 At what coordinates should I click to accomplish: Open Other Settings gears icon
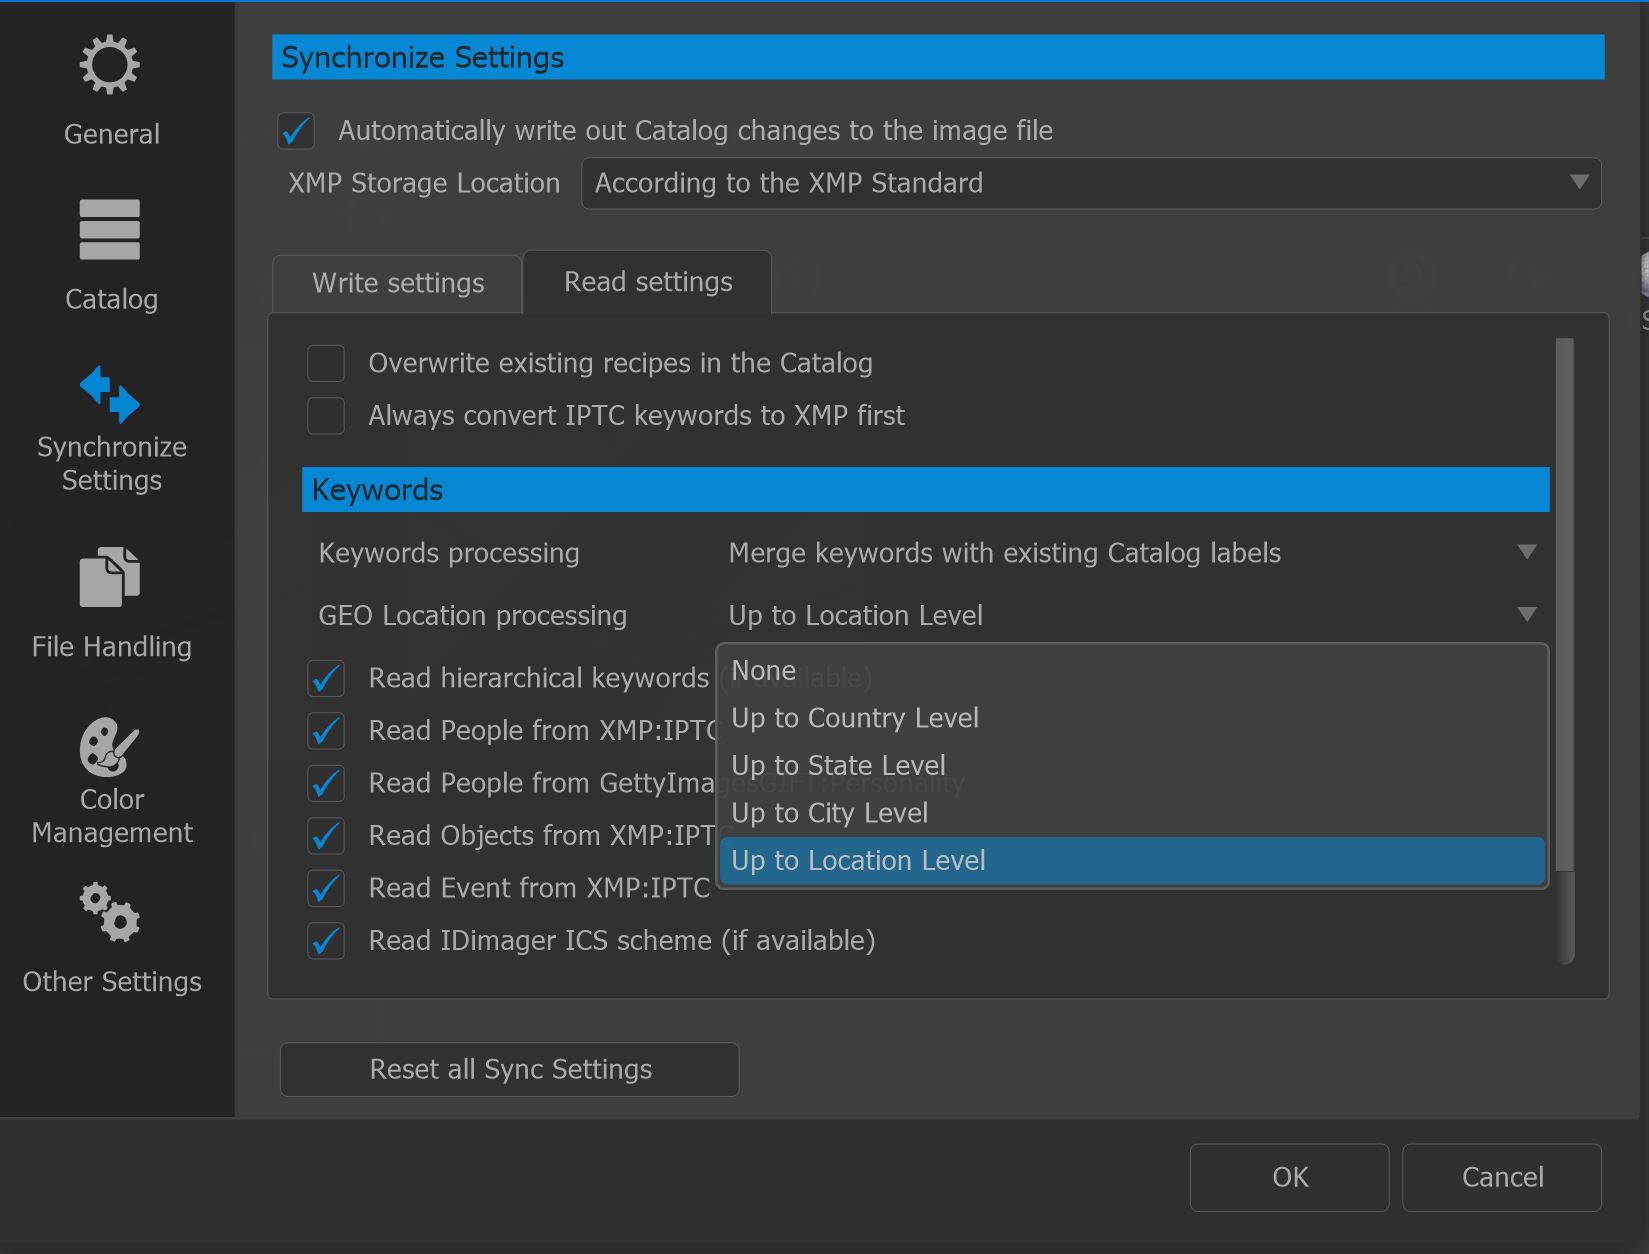click(x=110, y=911)
